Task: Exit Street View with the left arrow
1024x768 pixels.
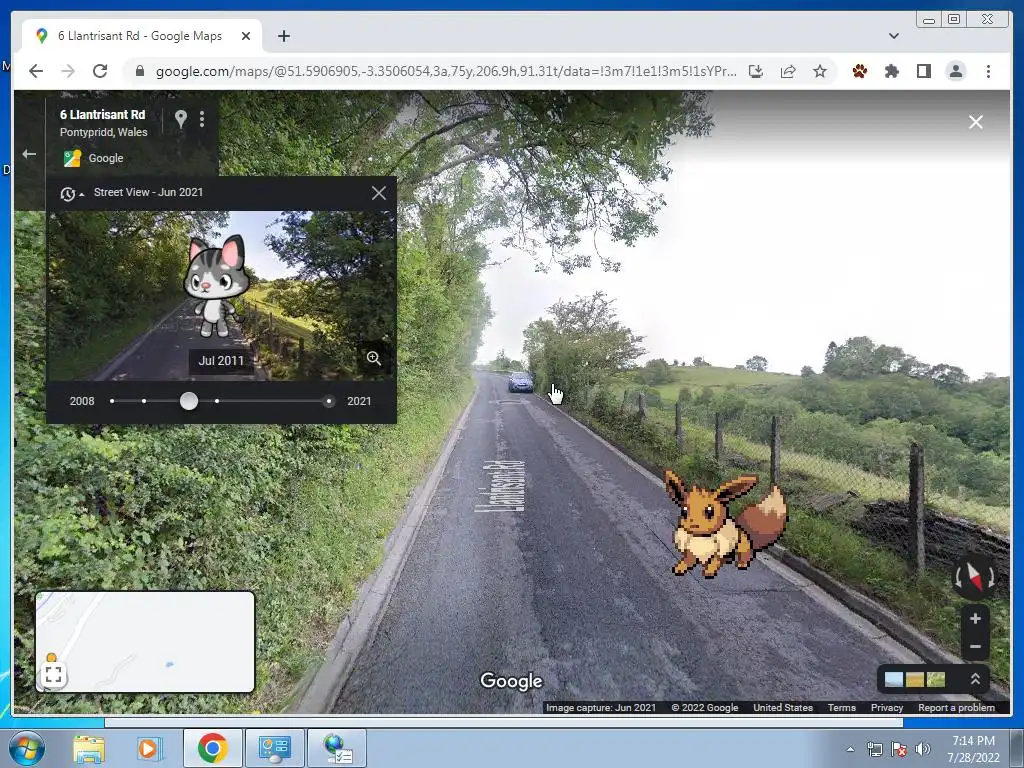Action: click(x=29, y=154)
